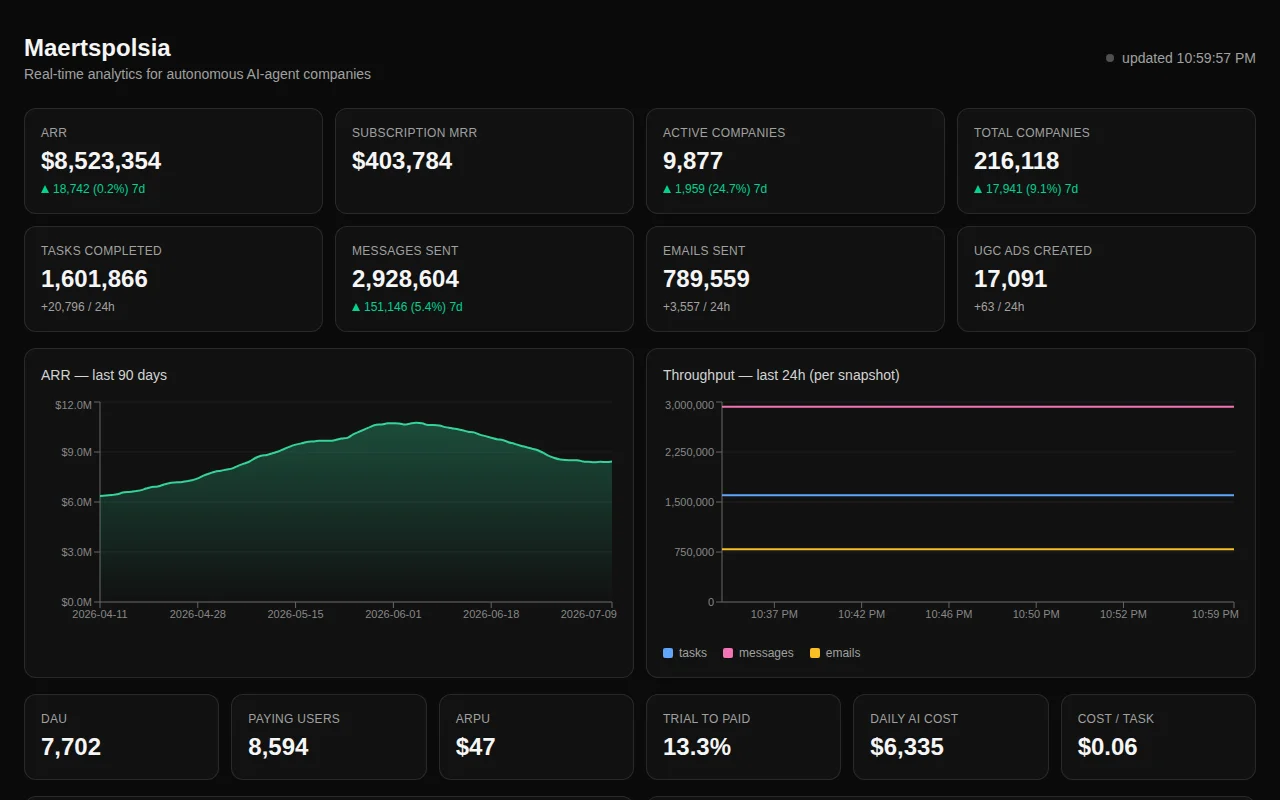Select the Daily AI Cost value $6,335
Screen dimensions: 1280x800
tap(907, 747)
